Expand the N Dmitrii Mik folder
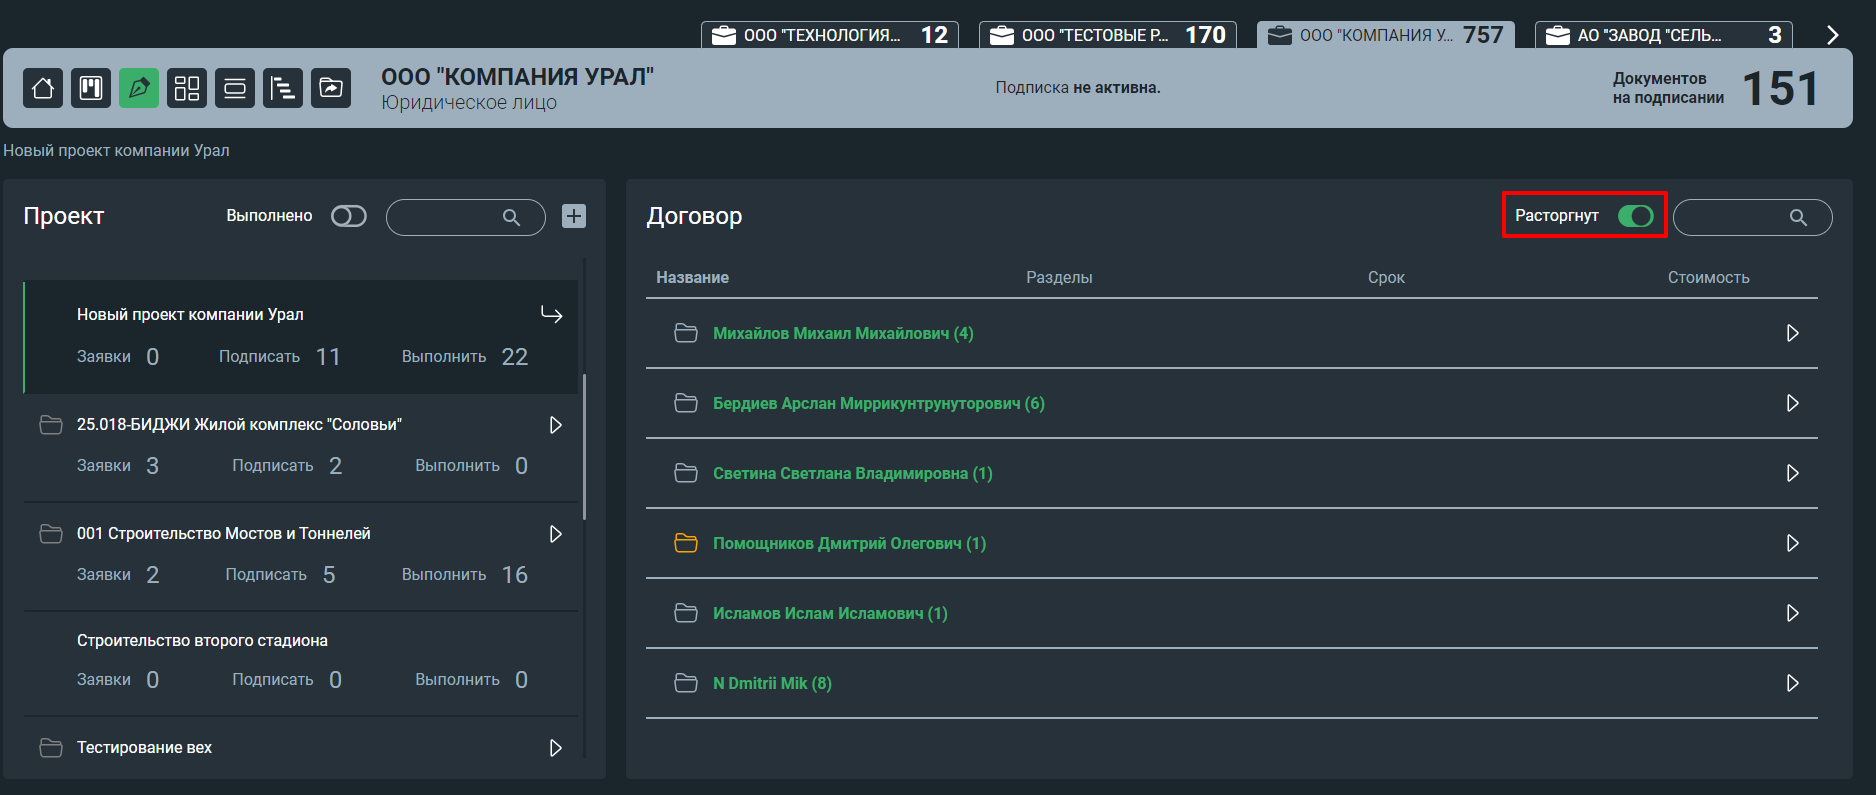The image size is (1876, 795). coord(1792,683)
